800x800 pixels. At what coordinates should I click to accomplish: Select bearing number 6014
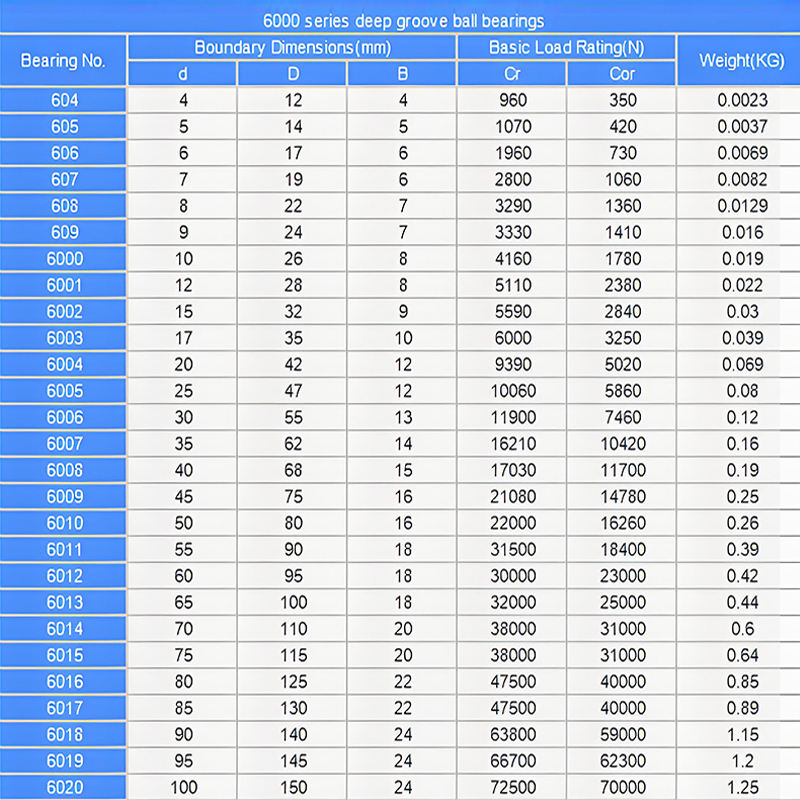64,629
